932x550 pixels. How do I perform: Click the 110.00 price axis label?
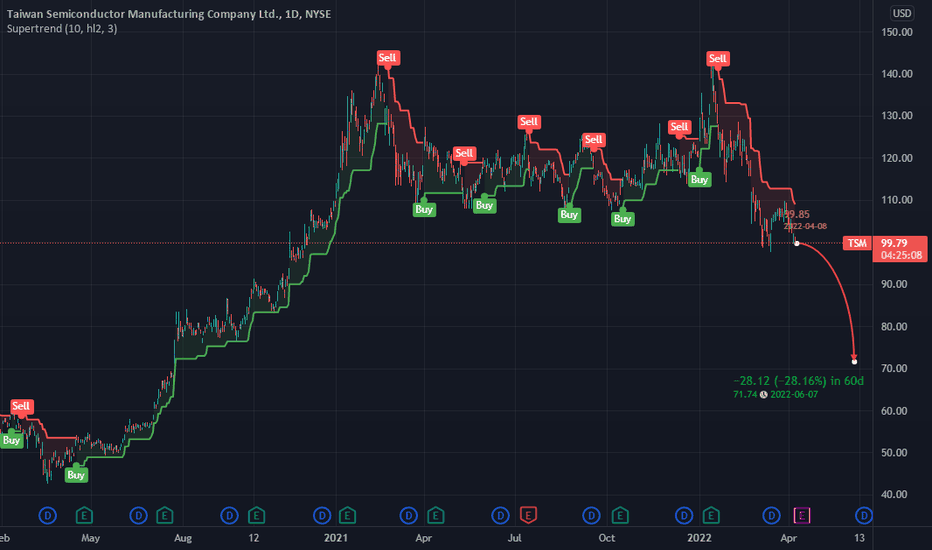coord(897,200)
